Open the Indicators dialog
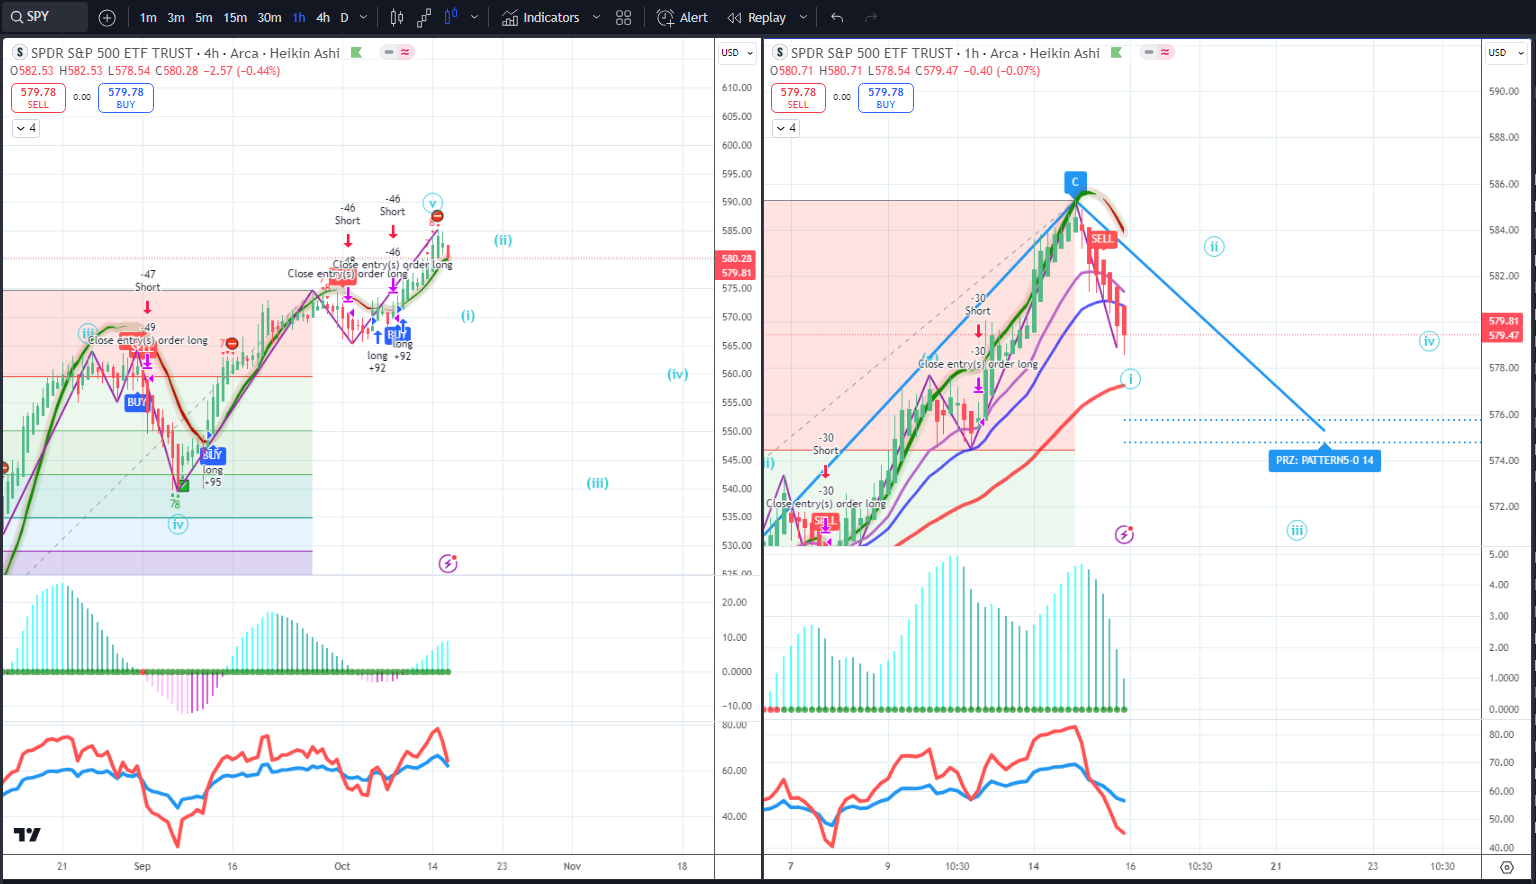This screenshot has height=884, width=1536. click(x=541, y=17)
